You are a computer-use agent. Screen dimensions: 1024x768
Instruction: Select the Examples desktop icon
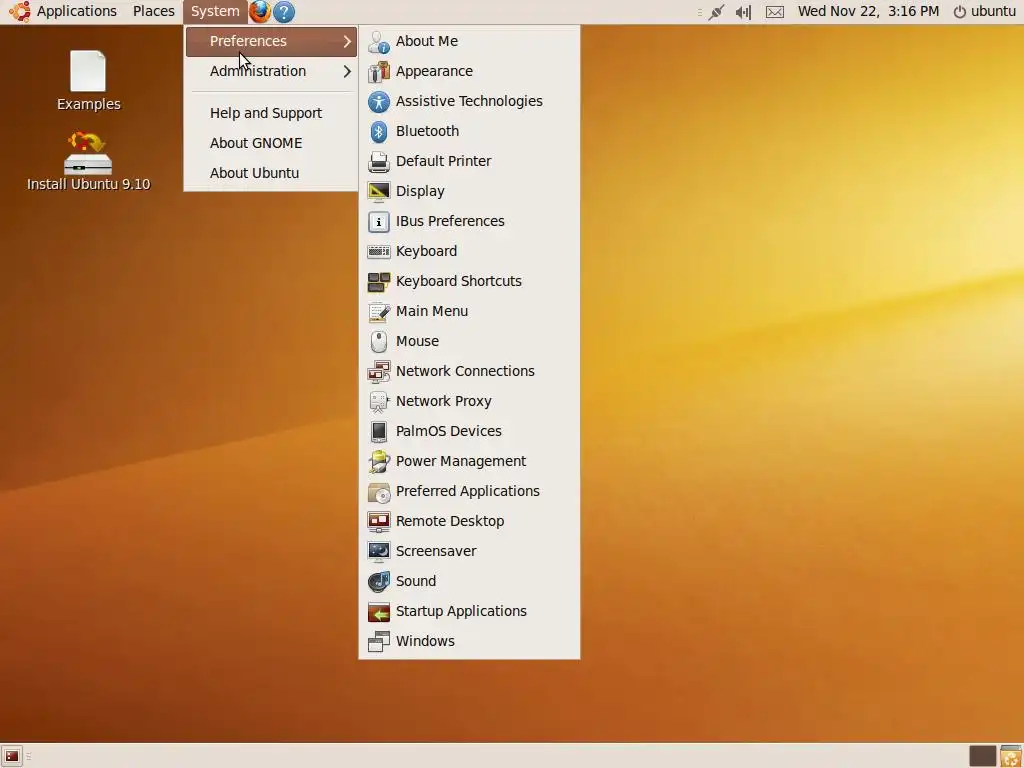coord(88,80)
